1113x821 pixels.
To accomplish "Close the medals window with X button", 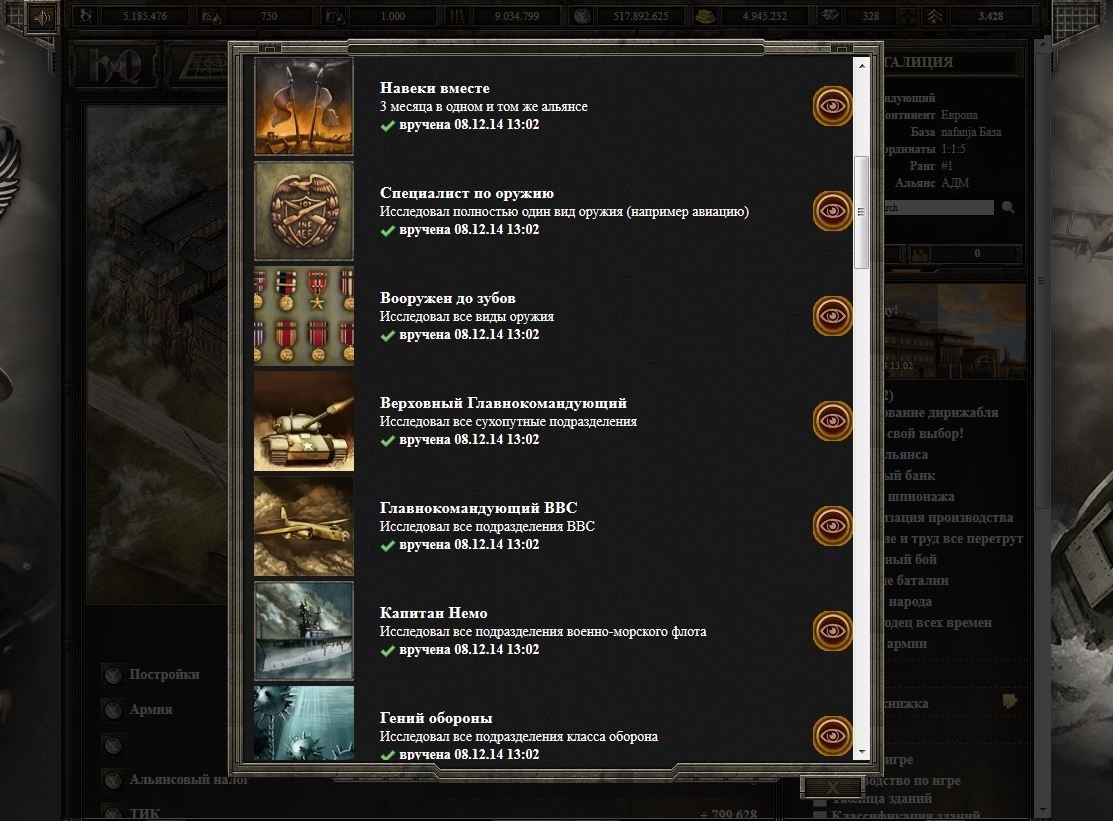I will 832,787.
